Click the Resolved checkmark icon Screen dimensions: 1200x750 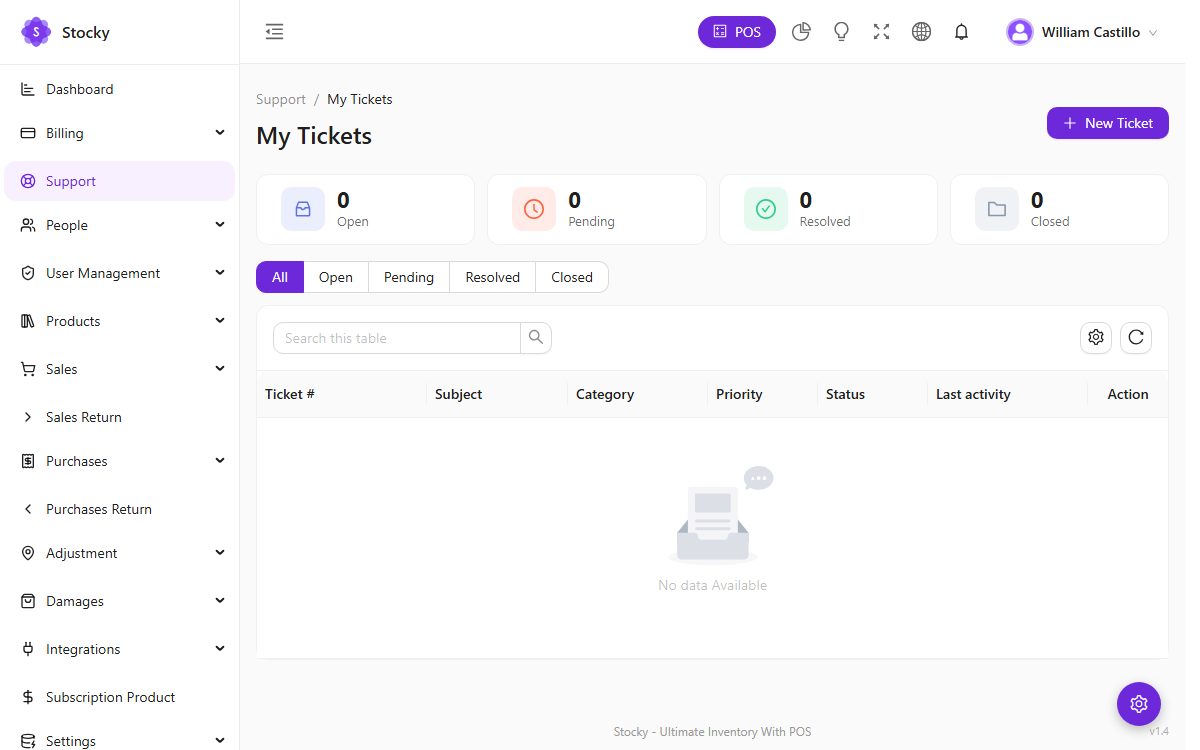(766, 209)
